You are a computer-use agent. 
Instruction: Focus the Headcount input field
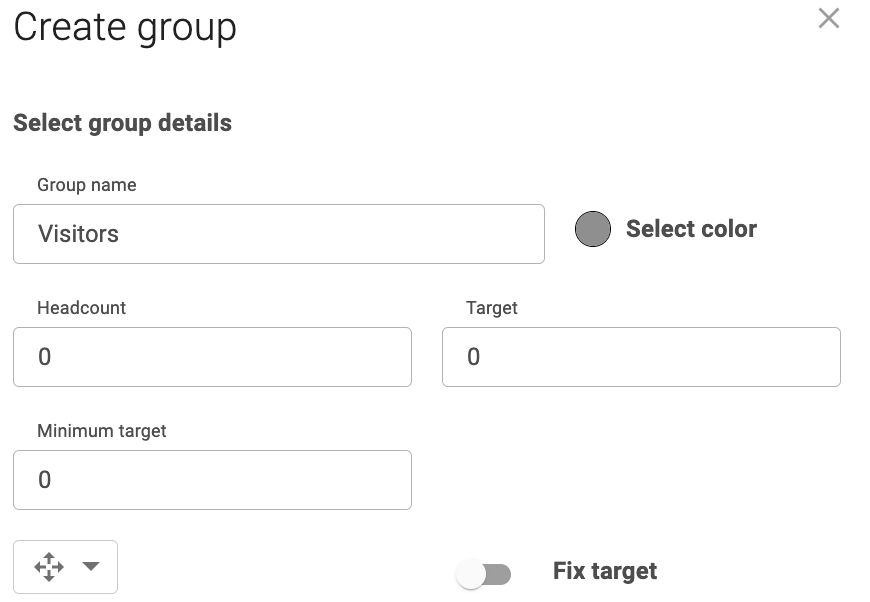click(212, 357)
